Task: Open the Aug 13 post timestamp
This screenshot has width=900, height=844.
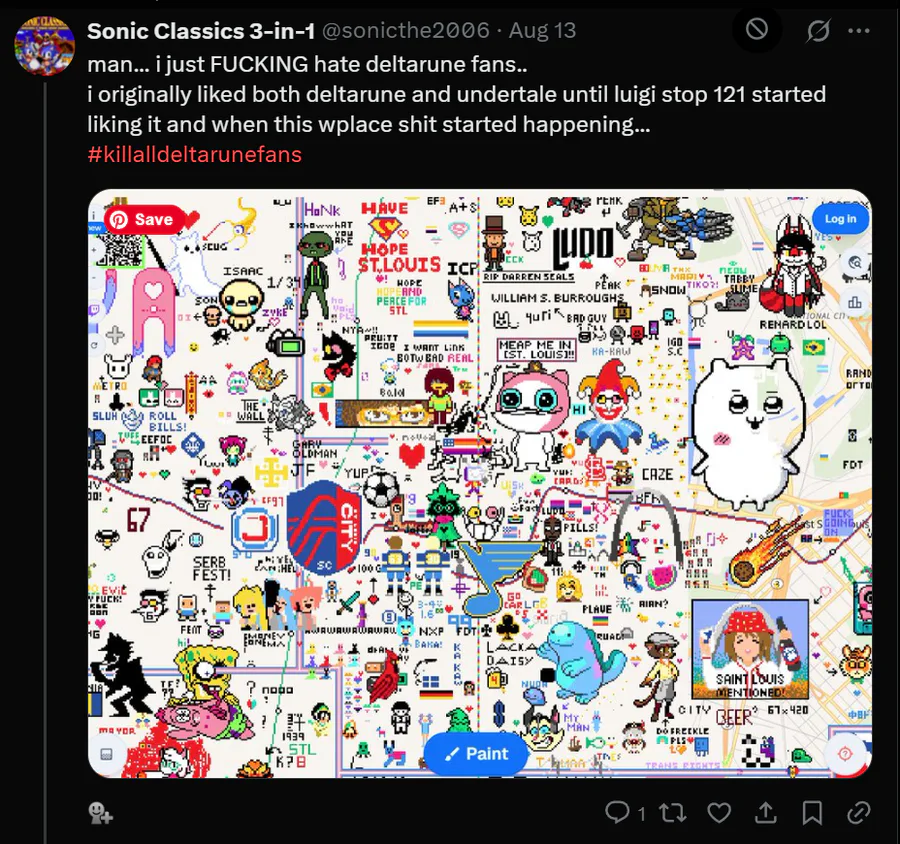Action: click(x=542, y=30)
